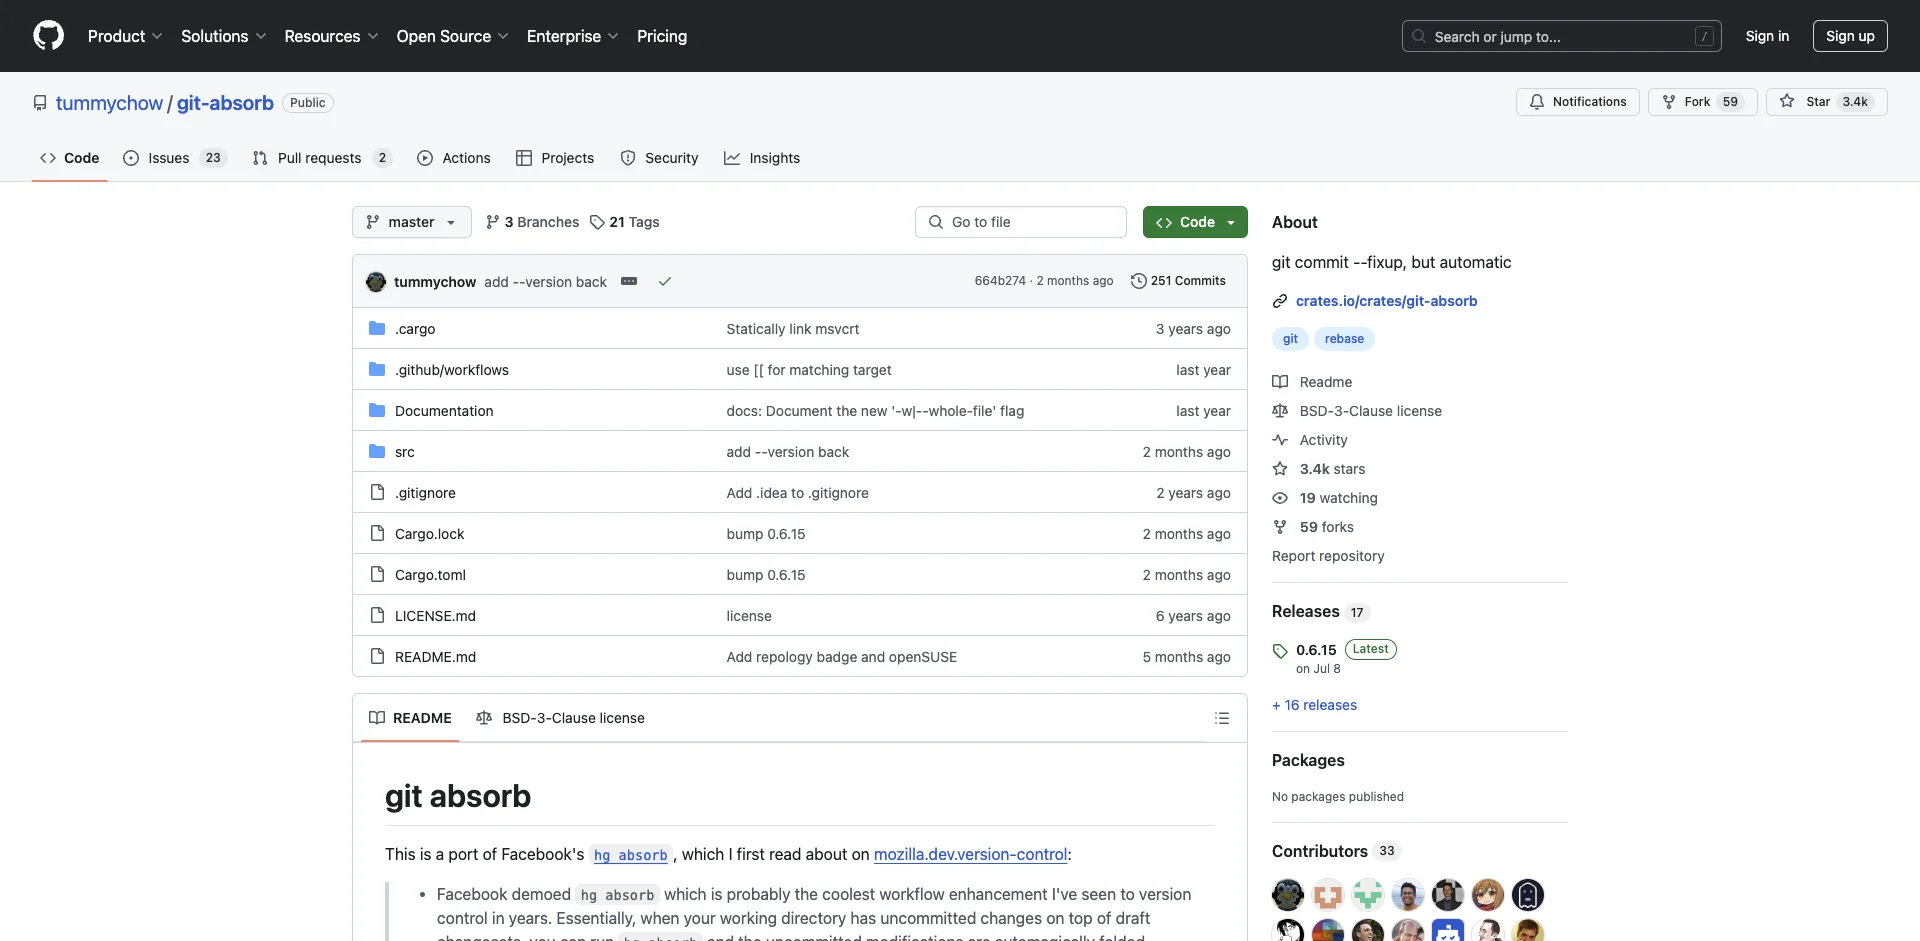Expand the Product menu
Screen dimensions: 1920x941
coord(125,36)
